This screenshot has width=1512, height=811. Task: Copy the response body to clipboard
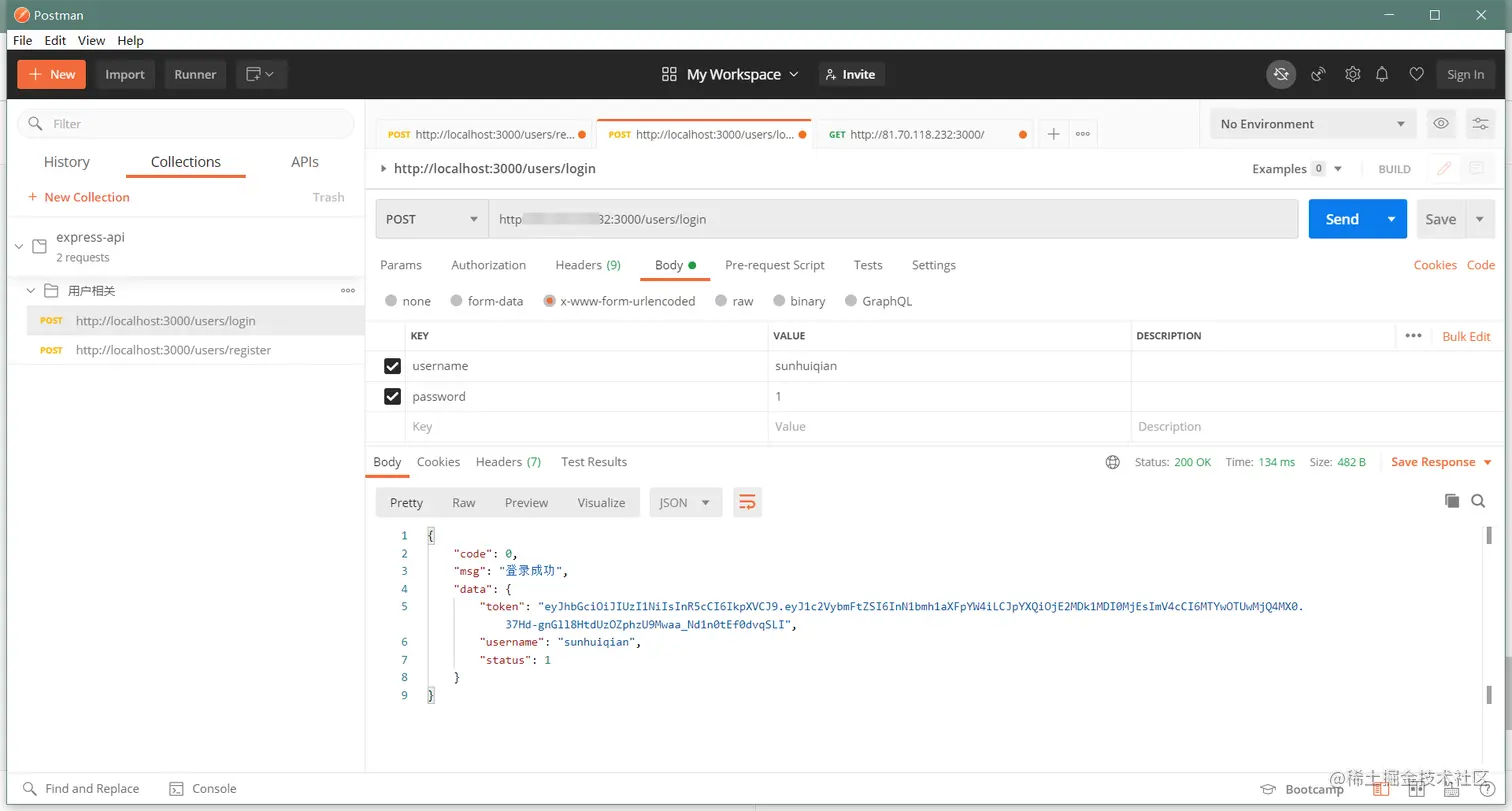tap(1451, 501)
